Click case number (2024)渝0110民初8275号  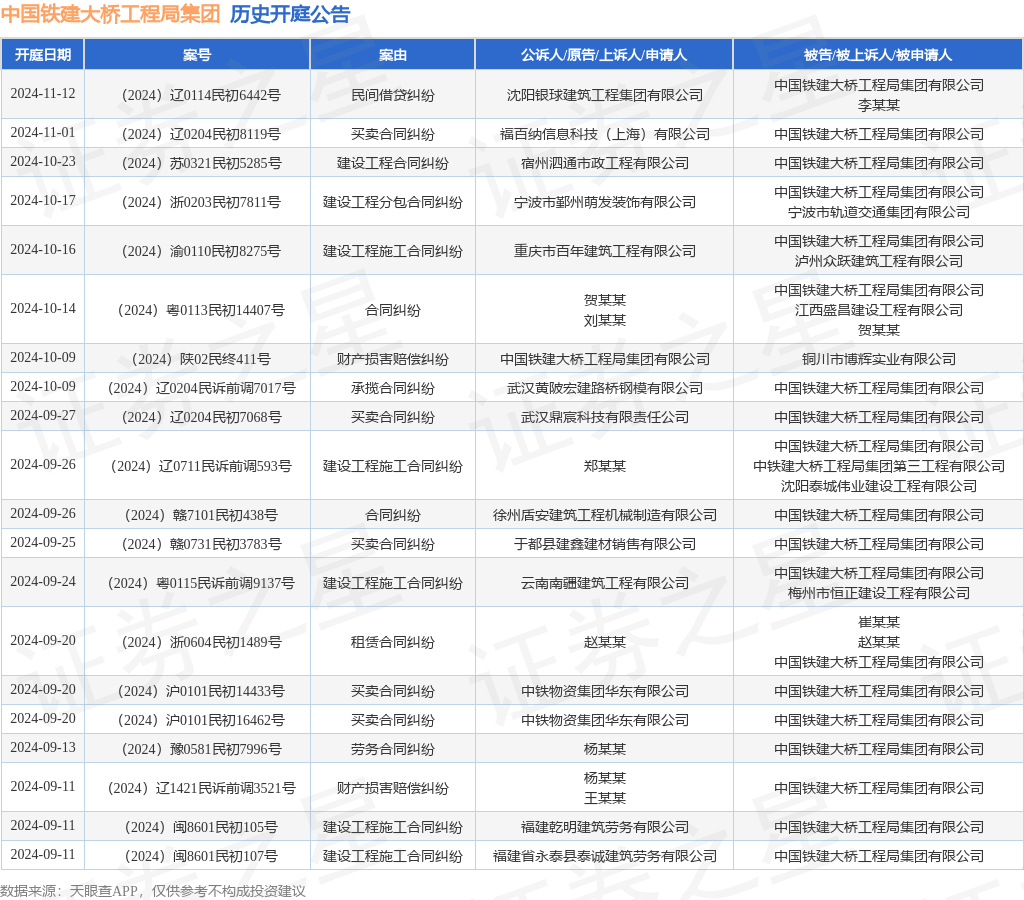pyautogui.click(x=201, y=251)
